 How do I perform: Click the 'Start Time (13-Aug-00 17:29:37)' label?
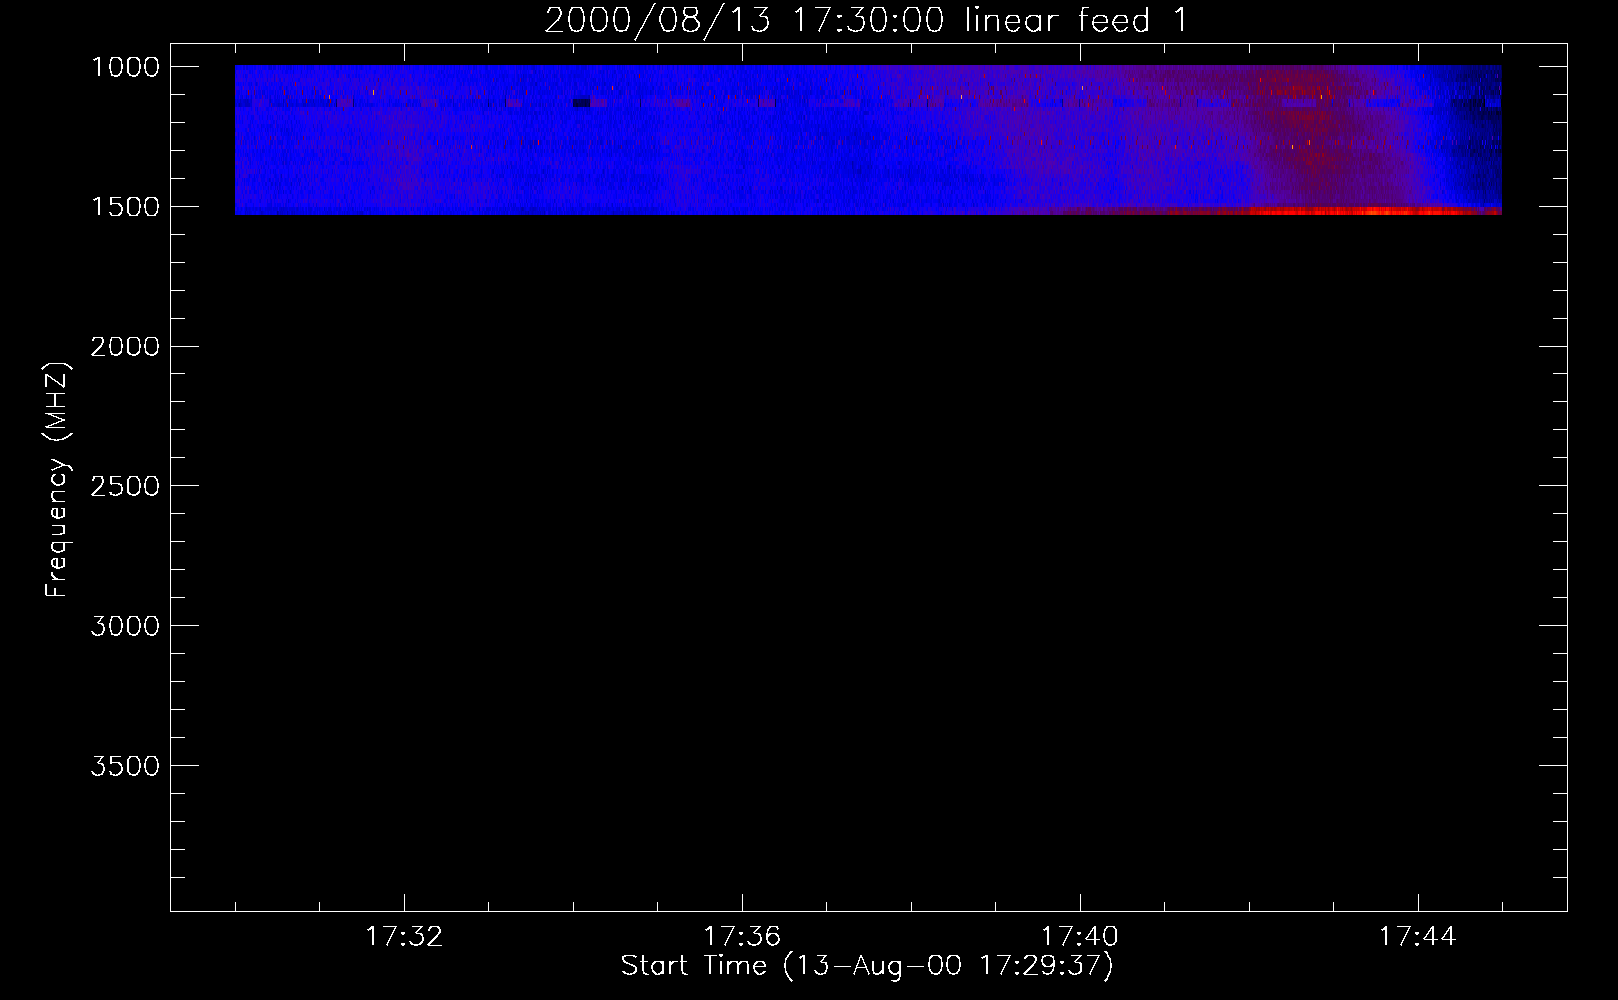(867, 966)
